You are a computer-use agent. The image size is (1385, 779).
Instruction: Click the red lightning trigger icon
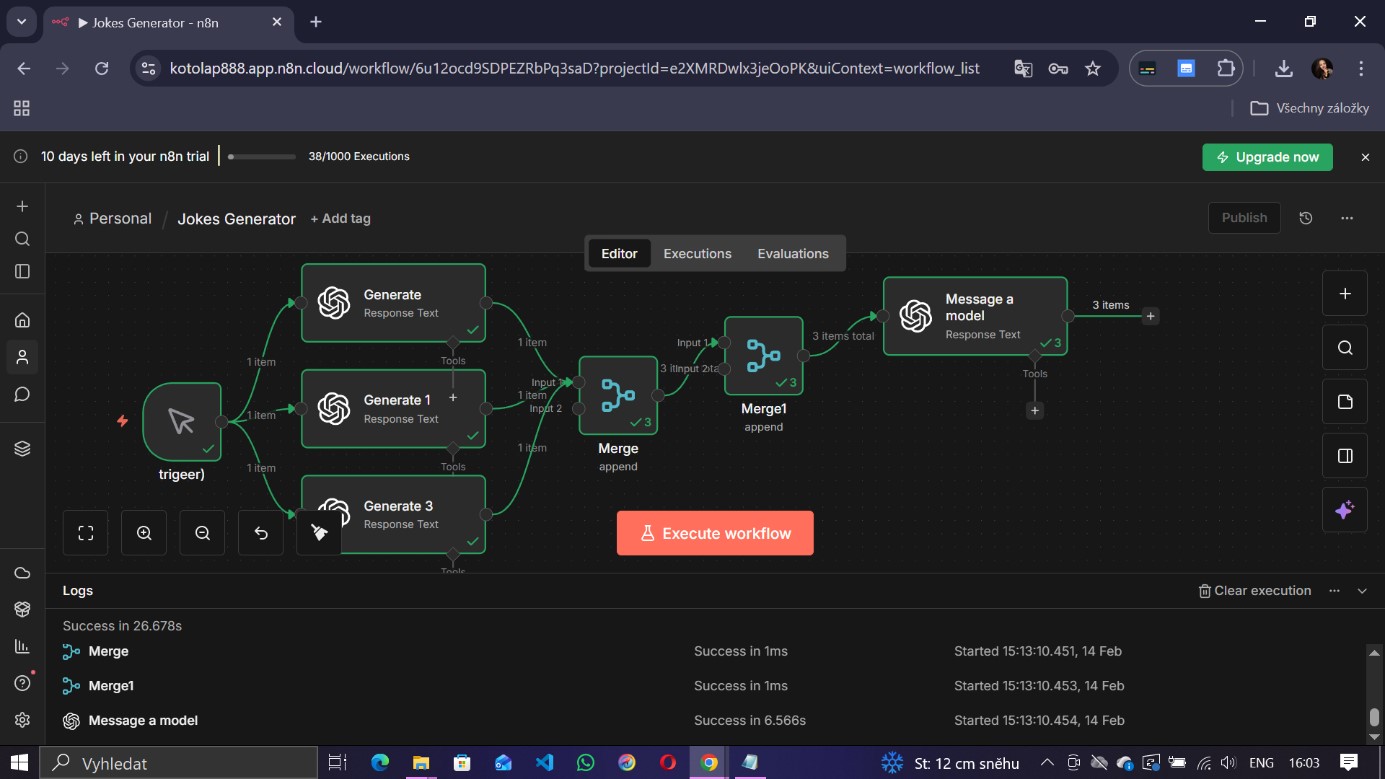click(x=123, y=421)
